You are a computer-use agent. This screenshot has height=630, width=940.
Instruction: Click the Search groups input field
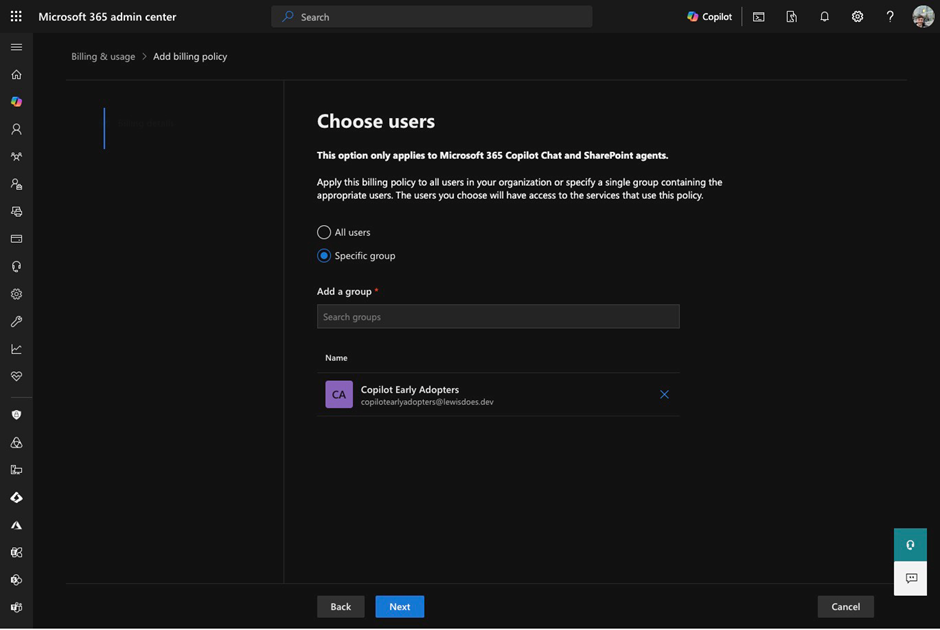pos(498,317)
